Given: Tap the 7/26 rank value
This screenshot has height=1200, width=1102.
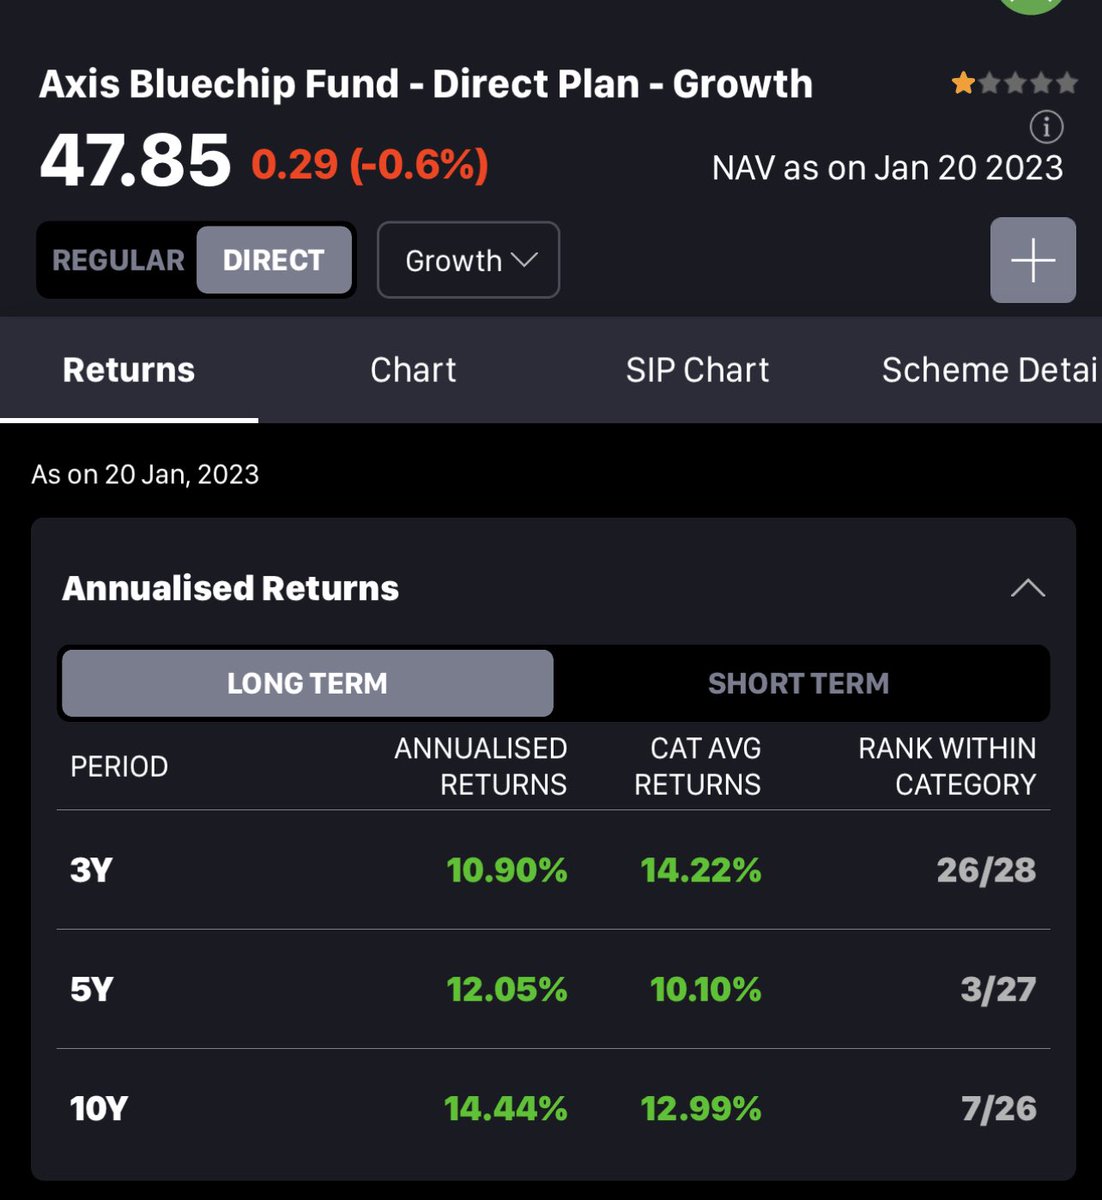Looking at the screenshot, I should [999, 1108].
